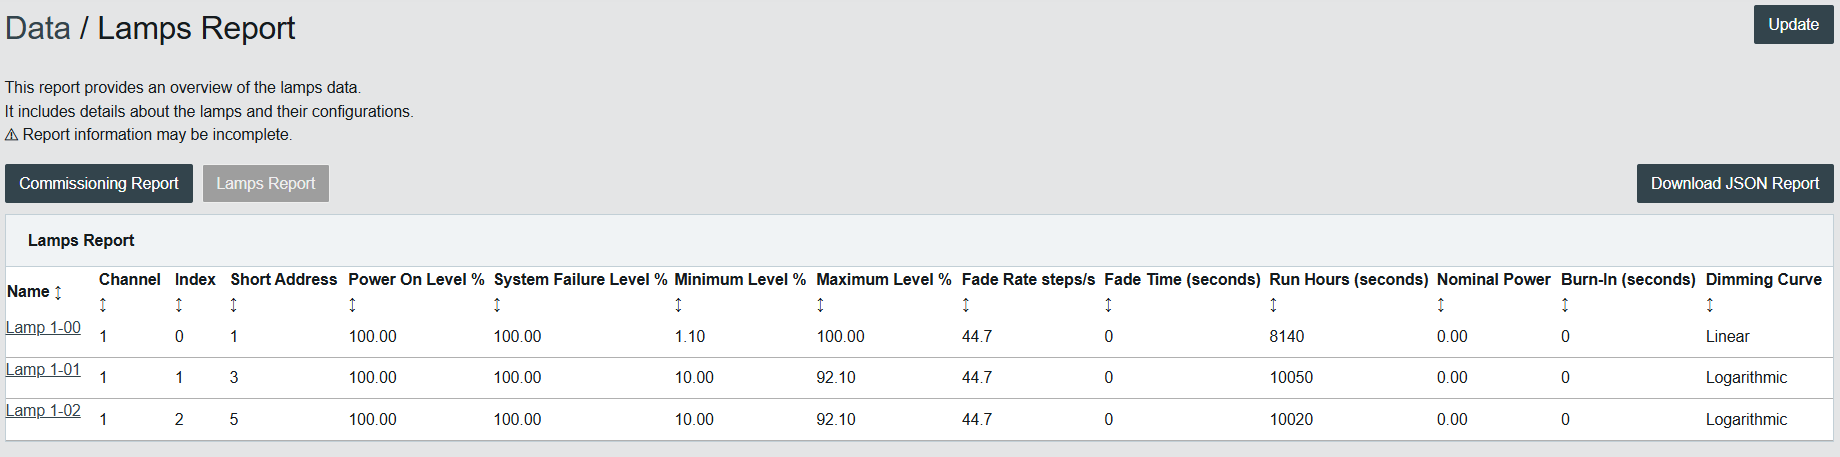The width and height of the screenshot is (1840, 457).
Task: Sort by Fade Rate steps/s arrow
Action: point(966,305)
